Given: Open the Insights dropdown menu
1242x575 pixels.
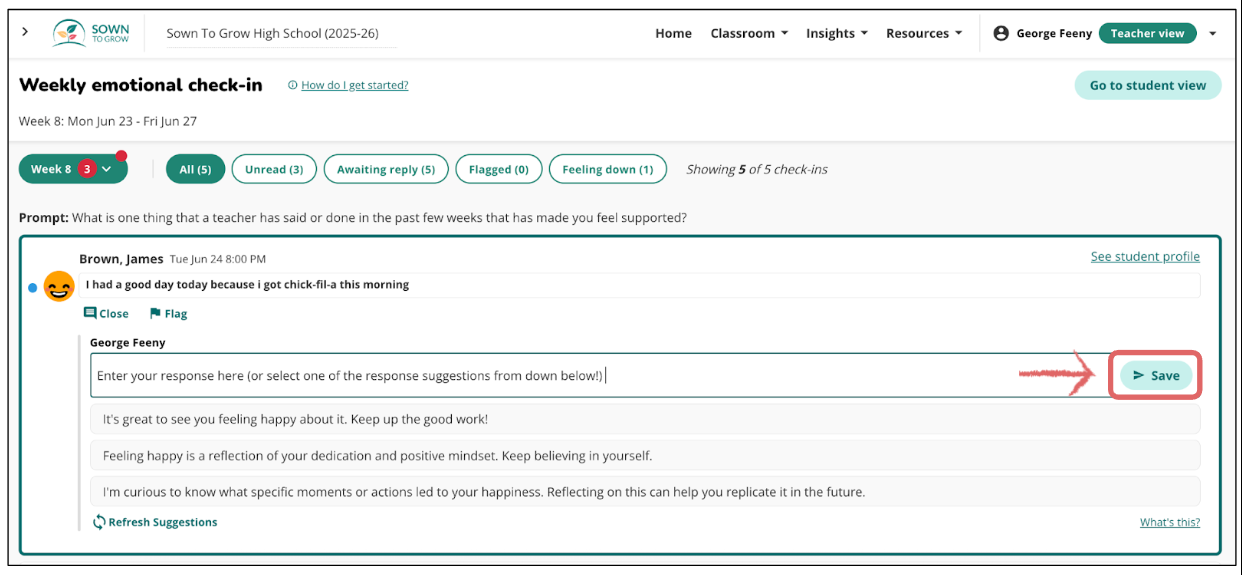Looking at the screenshot, I should tap(837, 33).
